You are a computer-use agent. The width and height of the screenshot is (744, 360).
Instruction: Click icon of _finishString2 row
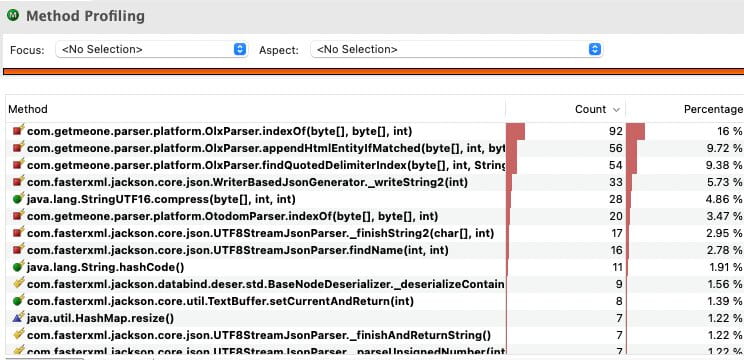(18, 233)
